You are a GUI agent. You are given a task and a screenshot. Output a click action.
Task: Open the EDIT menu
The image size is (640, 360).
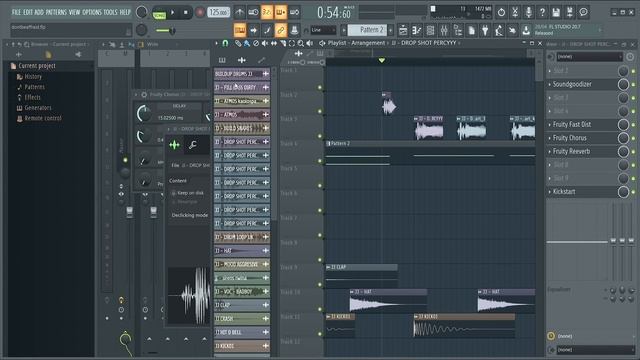tap(28, 12)
